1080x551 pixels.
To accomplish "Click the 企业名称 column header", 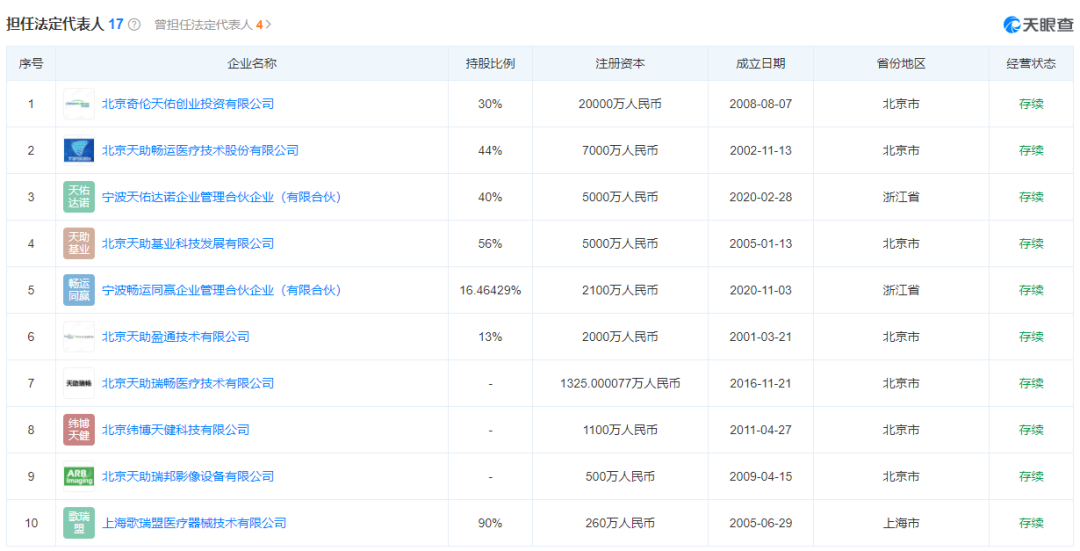I will [252, 63].
